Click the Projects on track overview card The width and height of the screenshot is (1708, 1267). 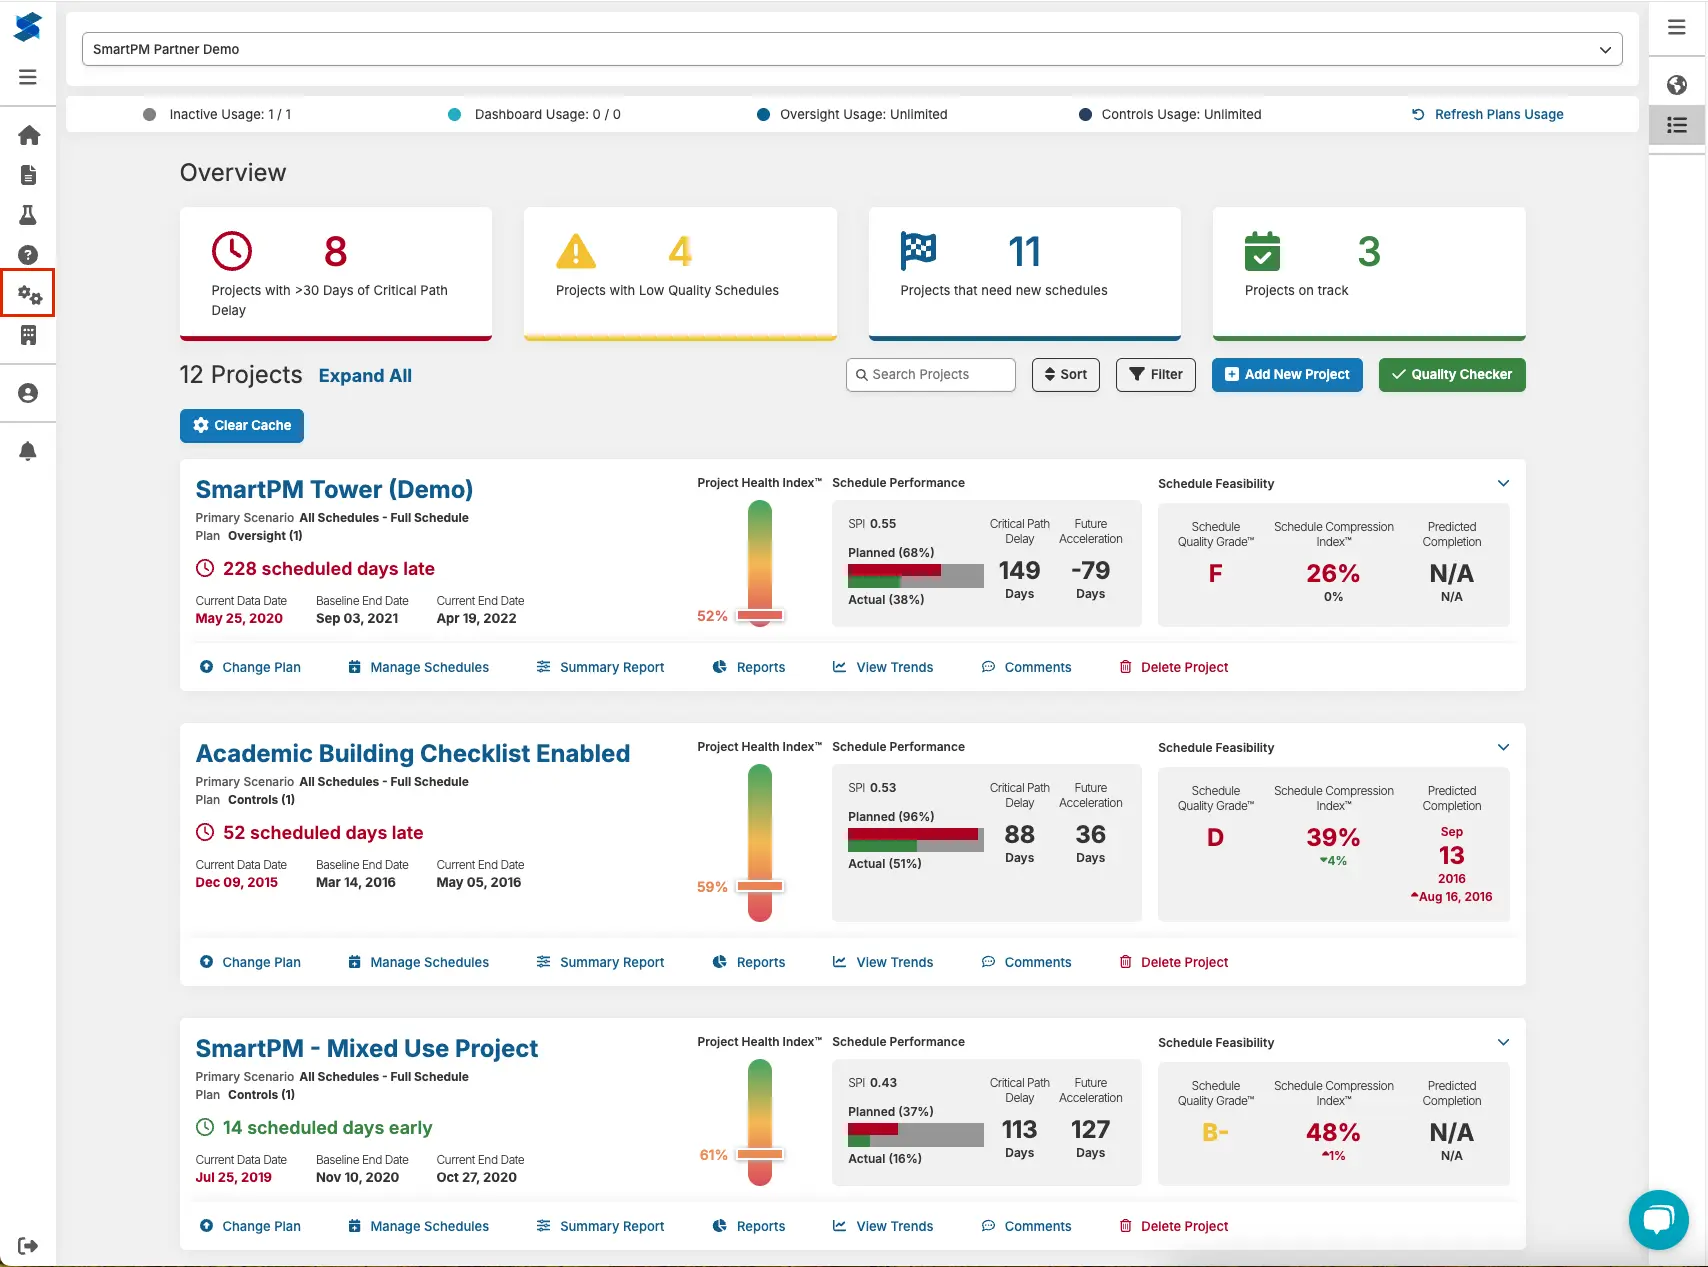coord(1369,273)
